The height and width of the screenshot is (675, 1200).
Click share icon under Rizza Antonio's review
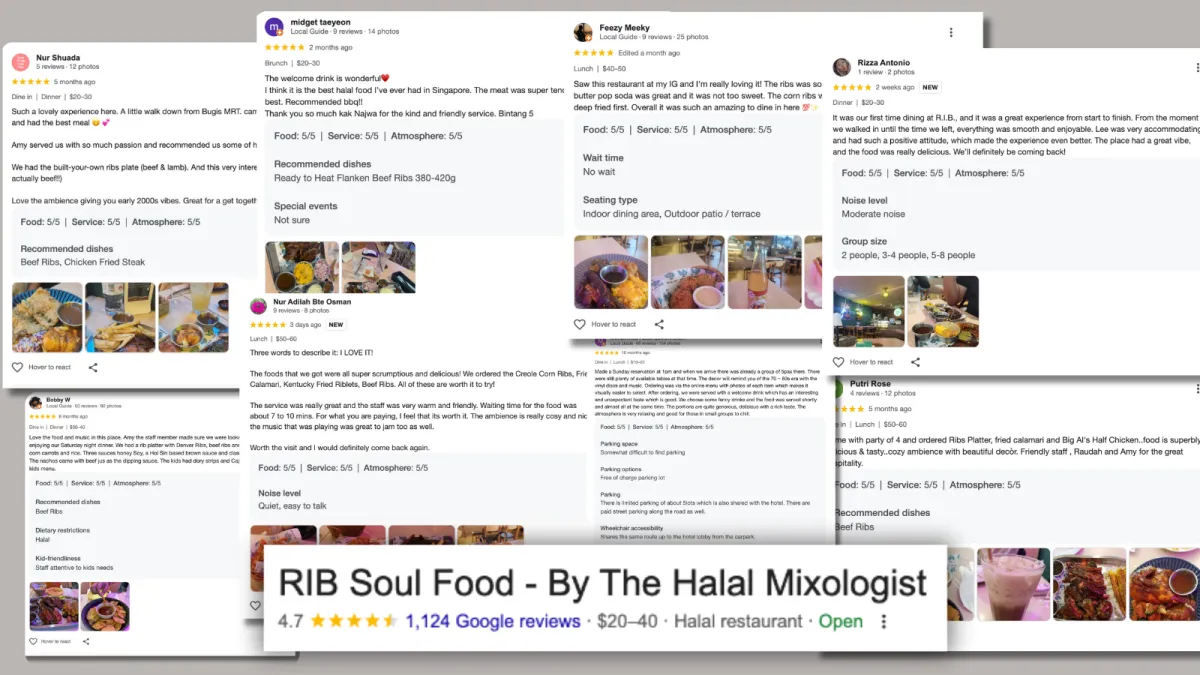point(915,362)
